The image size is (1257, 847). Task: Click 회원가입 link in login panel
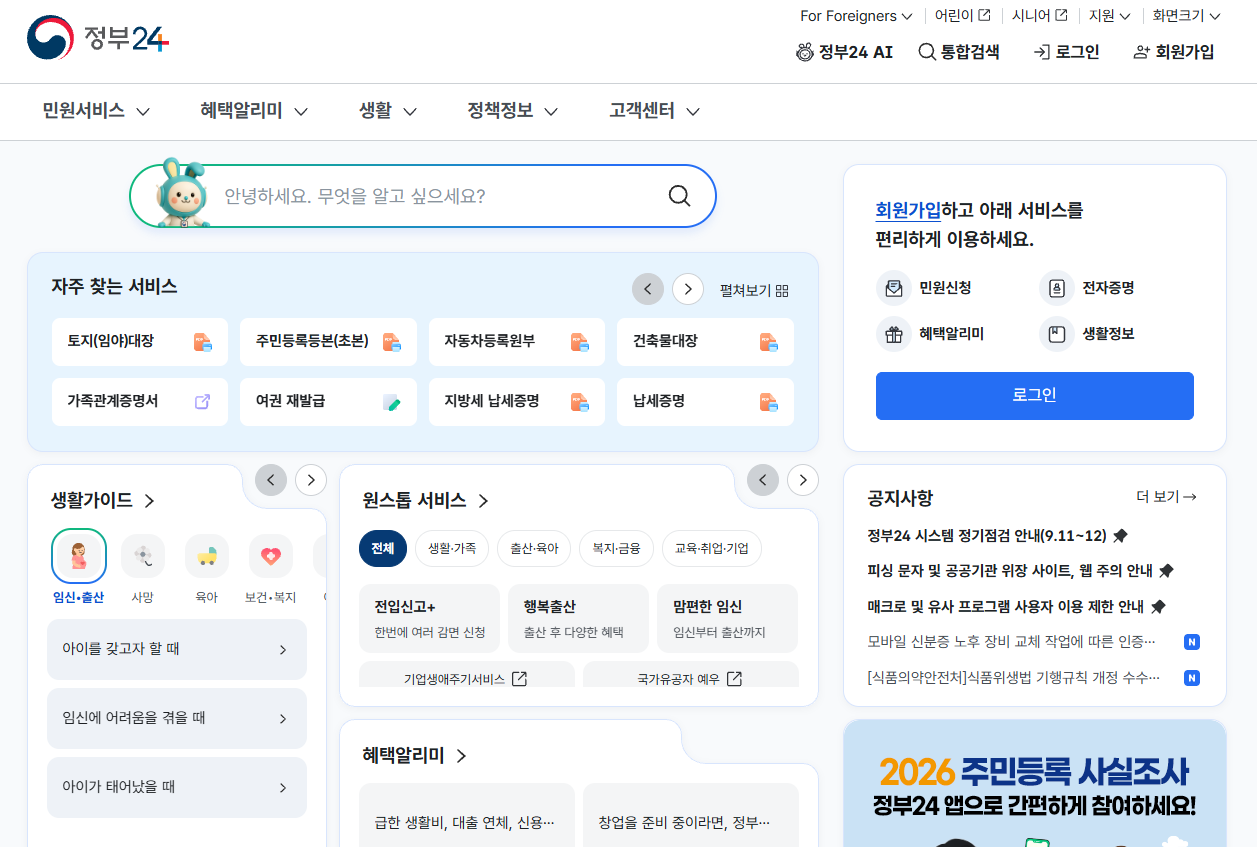pyautogui.click(x=908, y=210)
